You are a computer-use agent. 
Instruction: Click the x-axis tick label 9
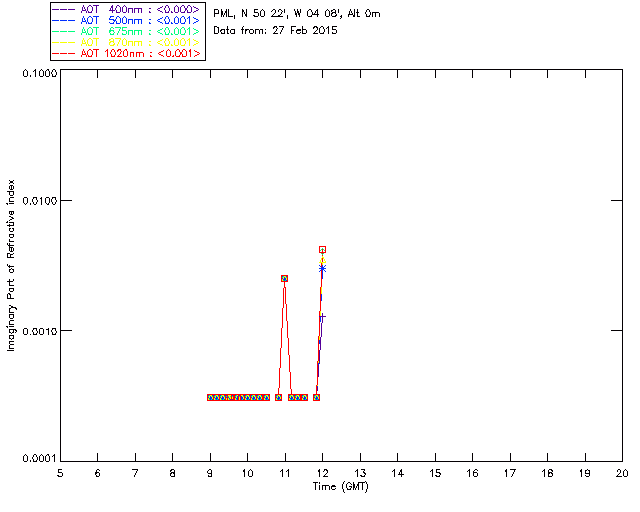coord(210,474)
